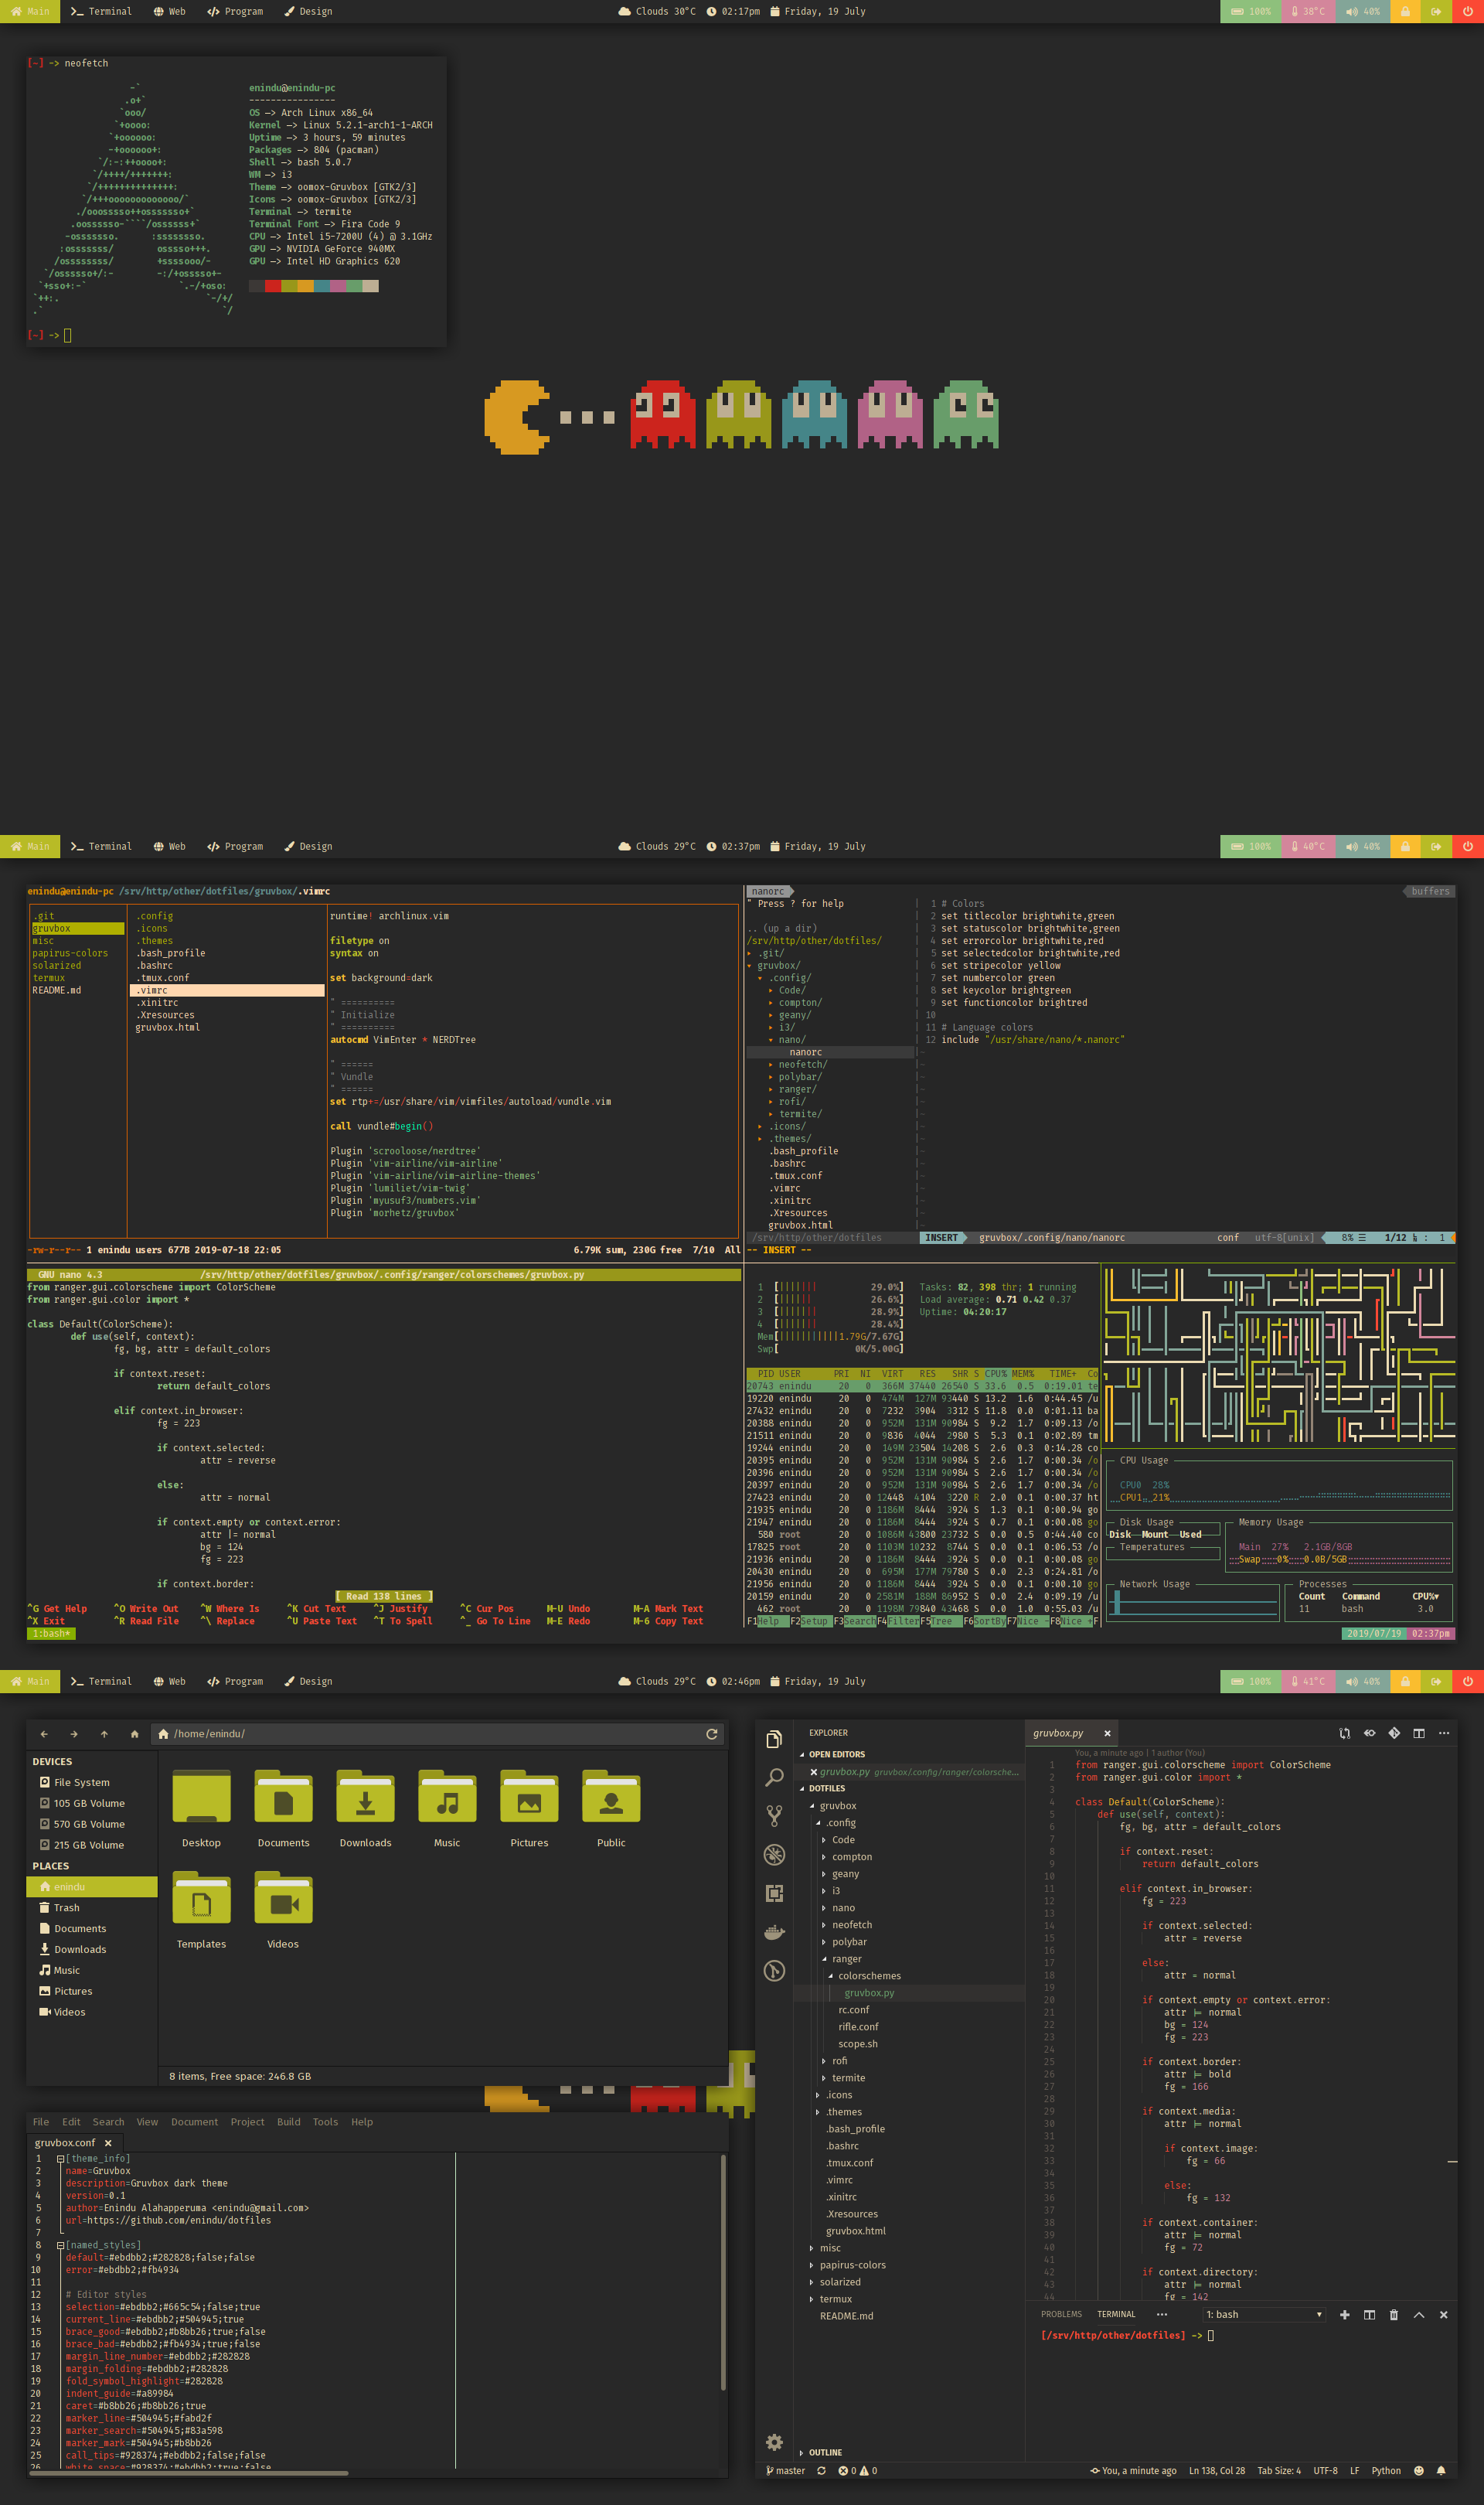Click the home icon in file manager toolbar
Screen dimensions: 1484x2505
click(x=135, y=1733)
